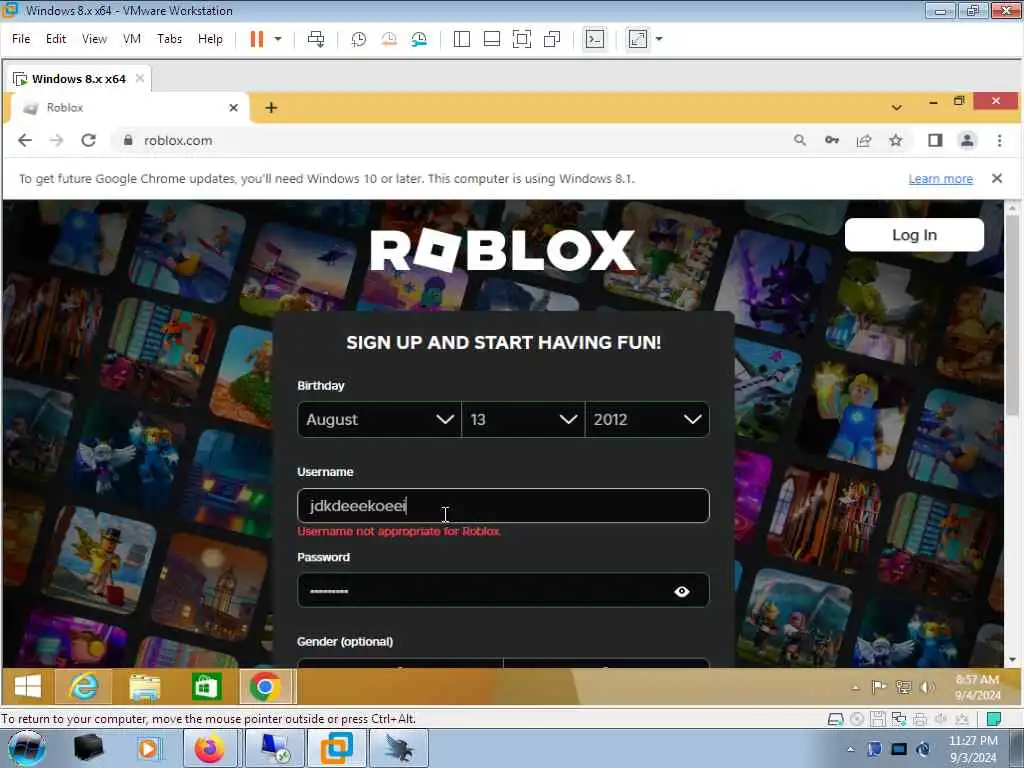Open Internet Explorer in guest taskbar
This screenshot has height=768, width=1024.
83,687
